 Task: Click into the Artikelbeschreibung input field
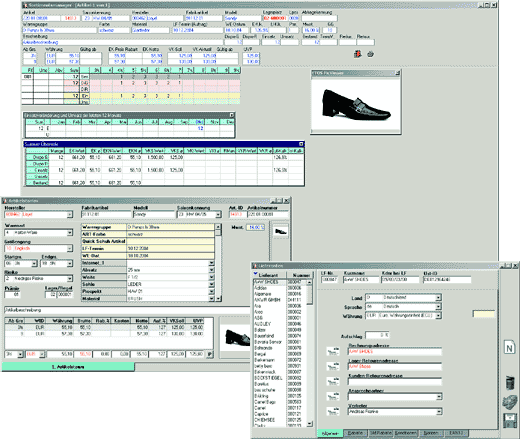coord(127,310)
